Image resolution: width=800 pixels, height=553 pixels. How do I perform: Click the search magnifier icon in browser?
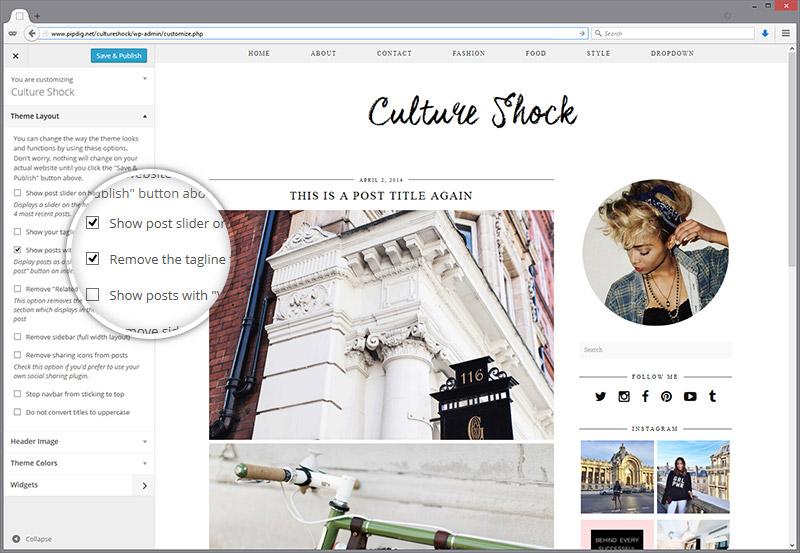pyautogui.click(x=598, y=33)
